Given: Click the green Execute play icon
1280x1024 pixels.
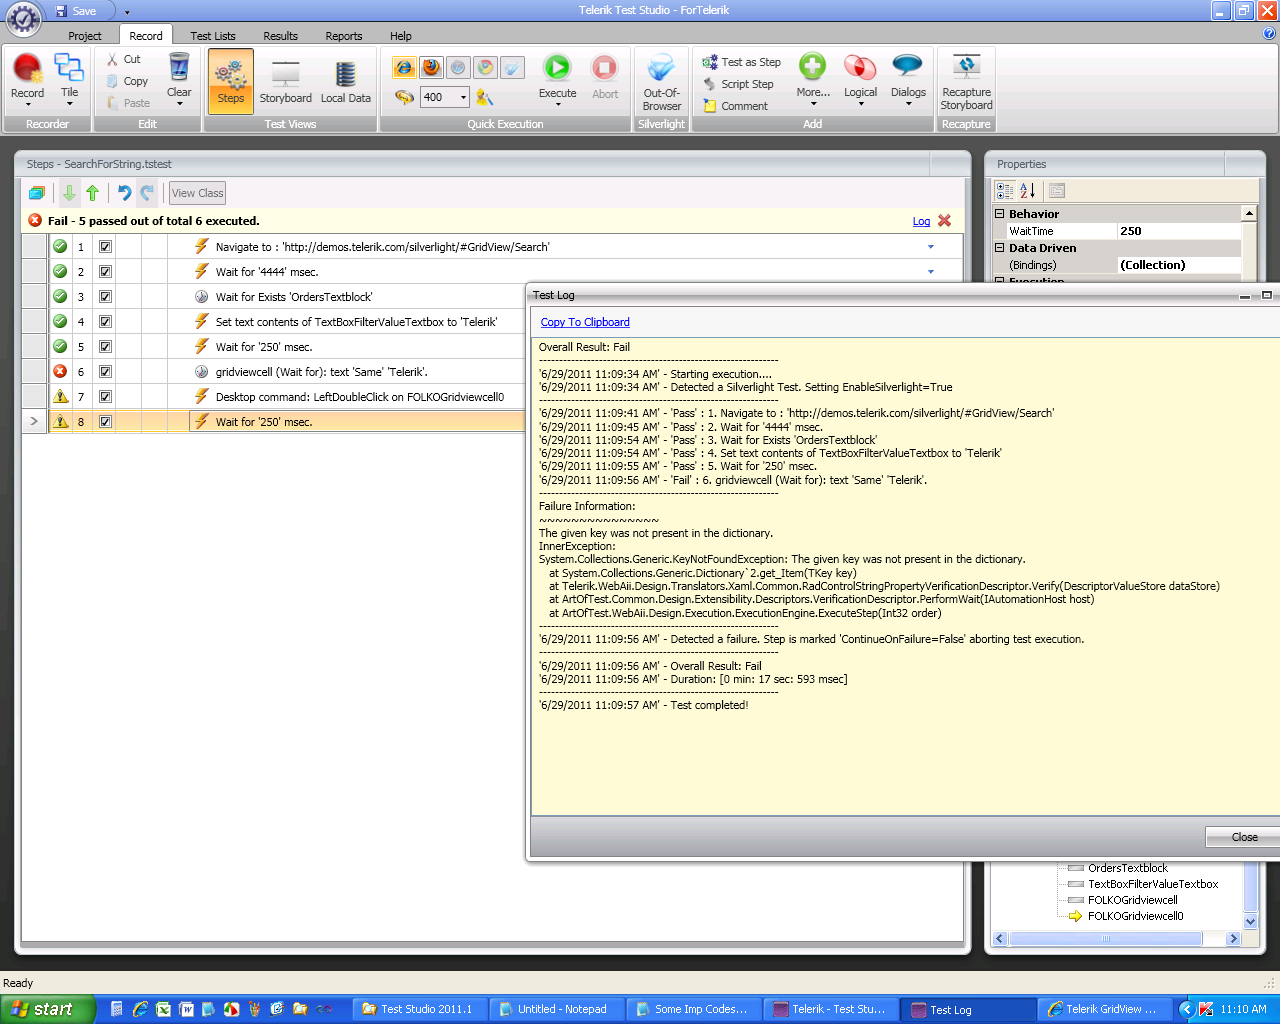Looking at the screenshot, I should [x=557, y=68].
